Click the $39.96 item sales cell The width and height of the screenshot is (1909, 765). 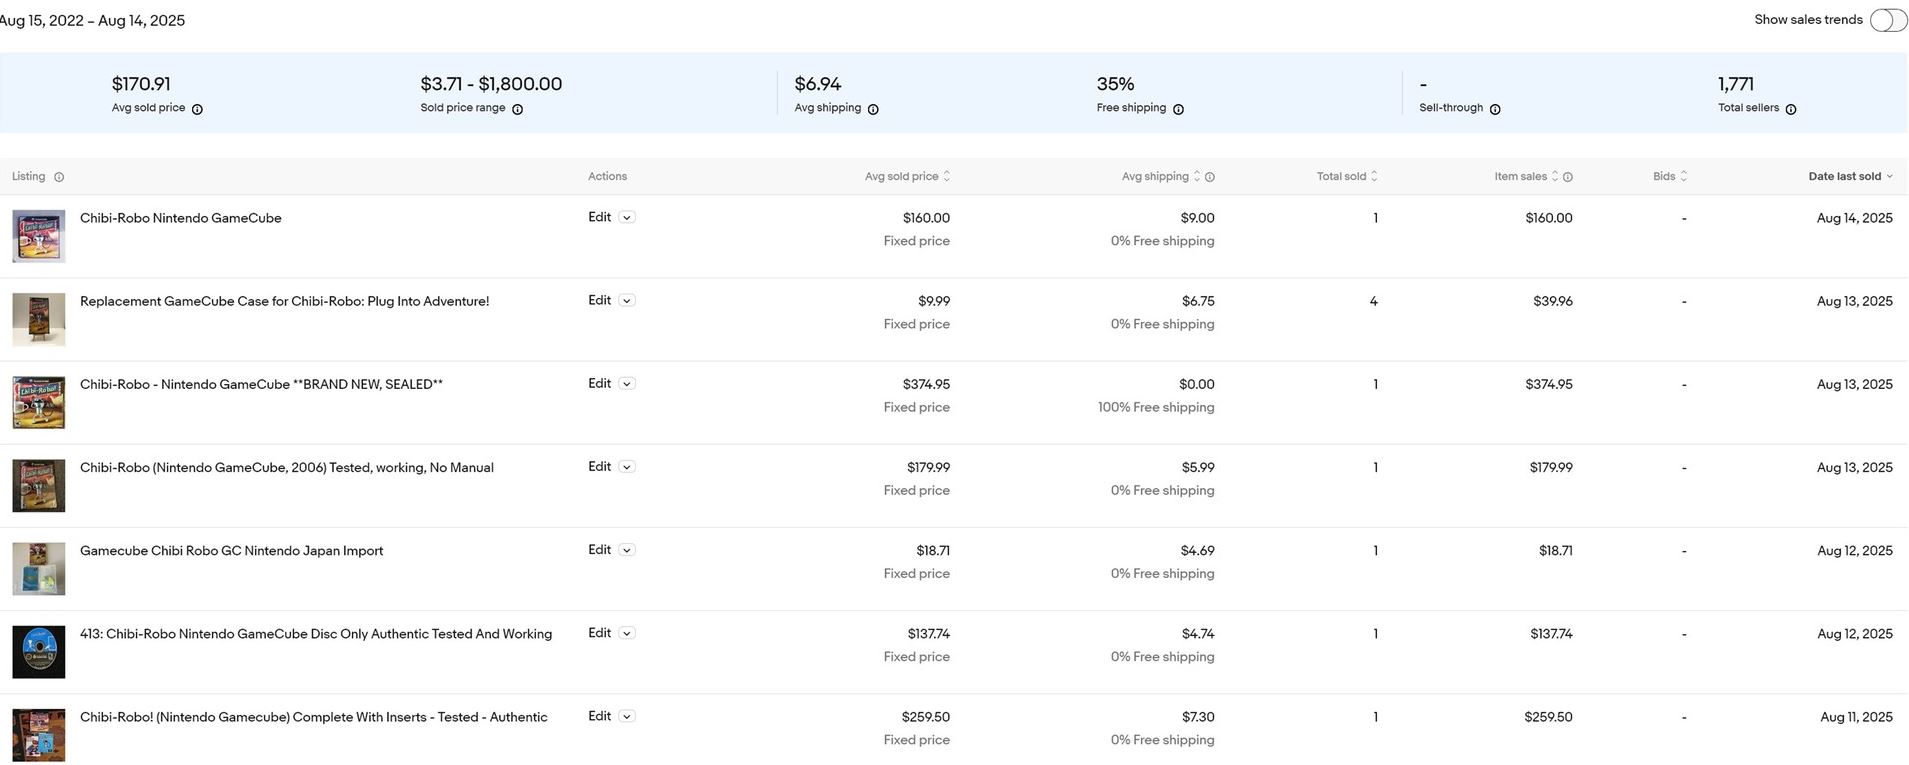tap(1553, 301)
